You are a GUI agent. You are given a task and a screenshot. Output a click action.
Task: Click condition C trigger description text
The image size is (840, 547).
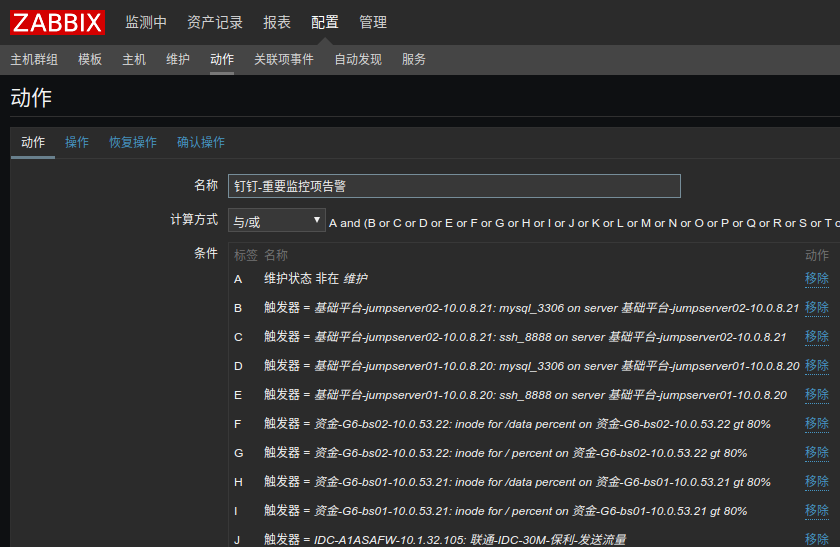pyautogui.click(x=525, y=337)
